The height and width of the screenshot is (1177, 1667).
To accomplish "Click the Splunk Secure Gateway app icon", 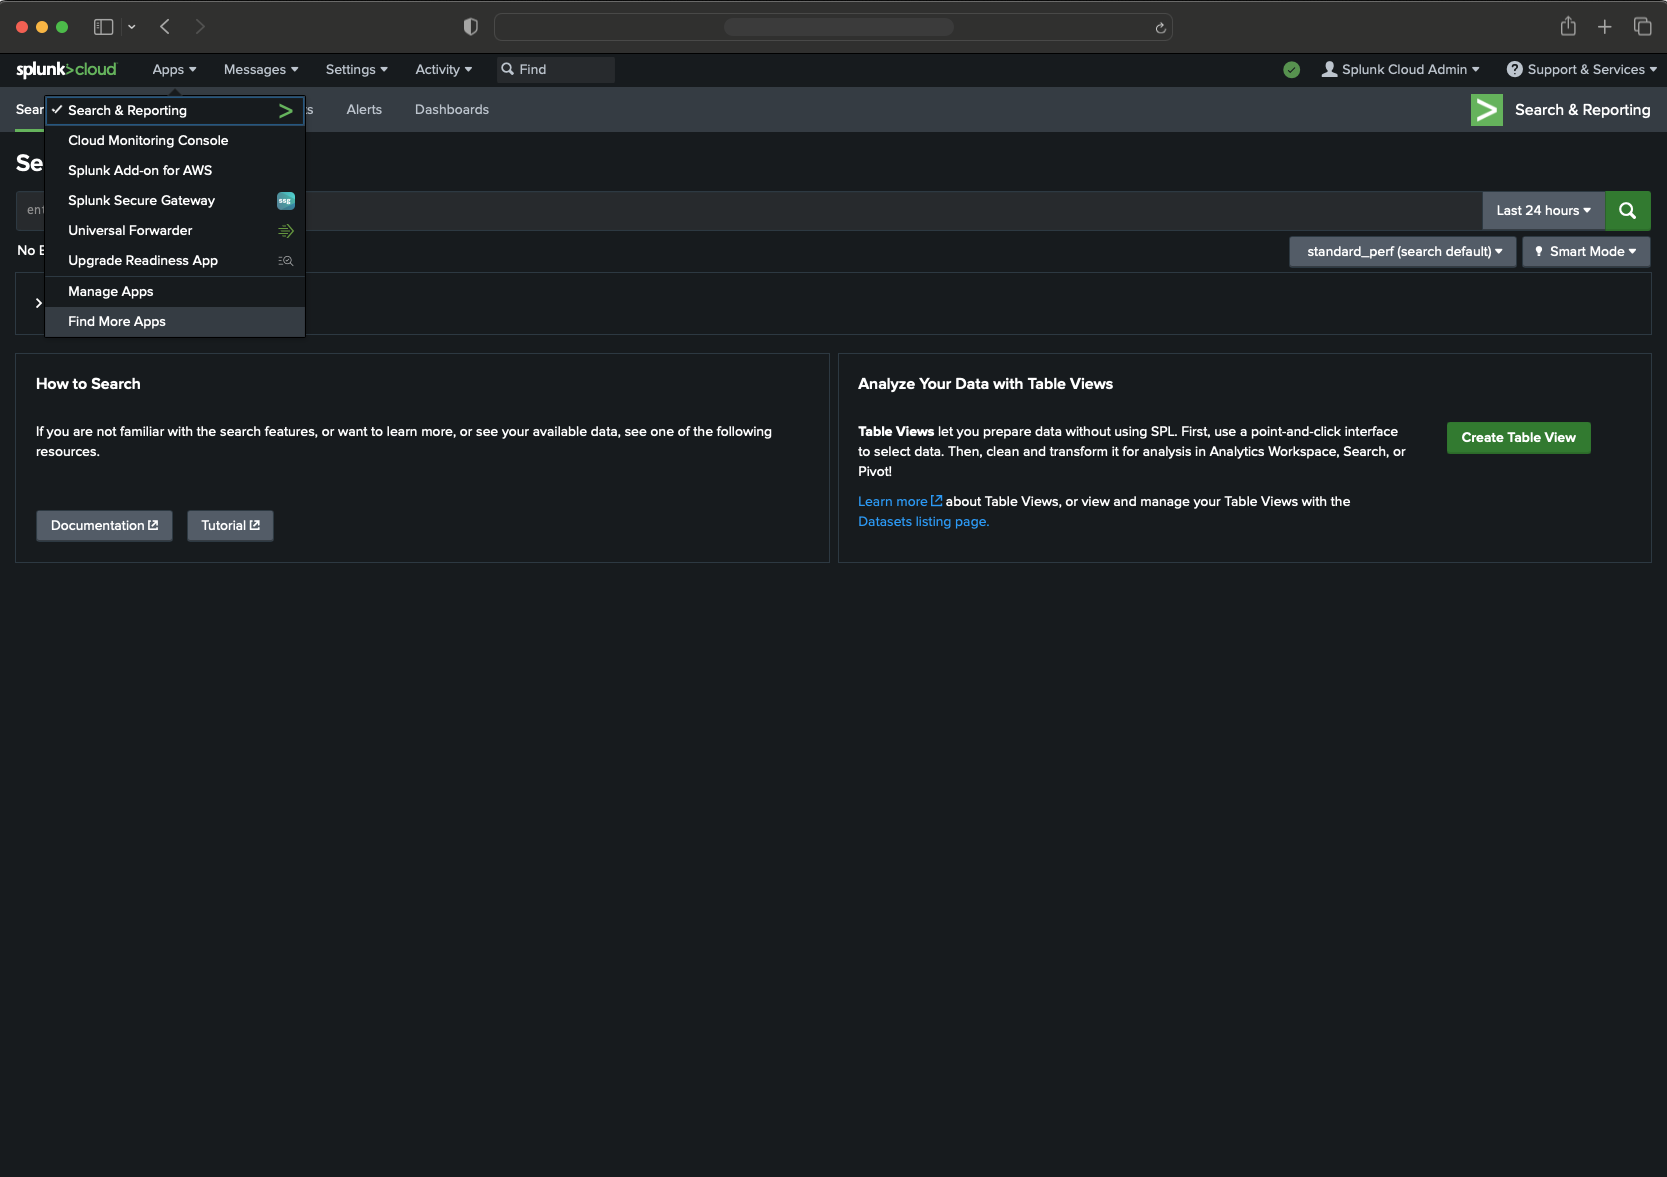I will [285, 201].
